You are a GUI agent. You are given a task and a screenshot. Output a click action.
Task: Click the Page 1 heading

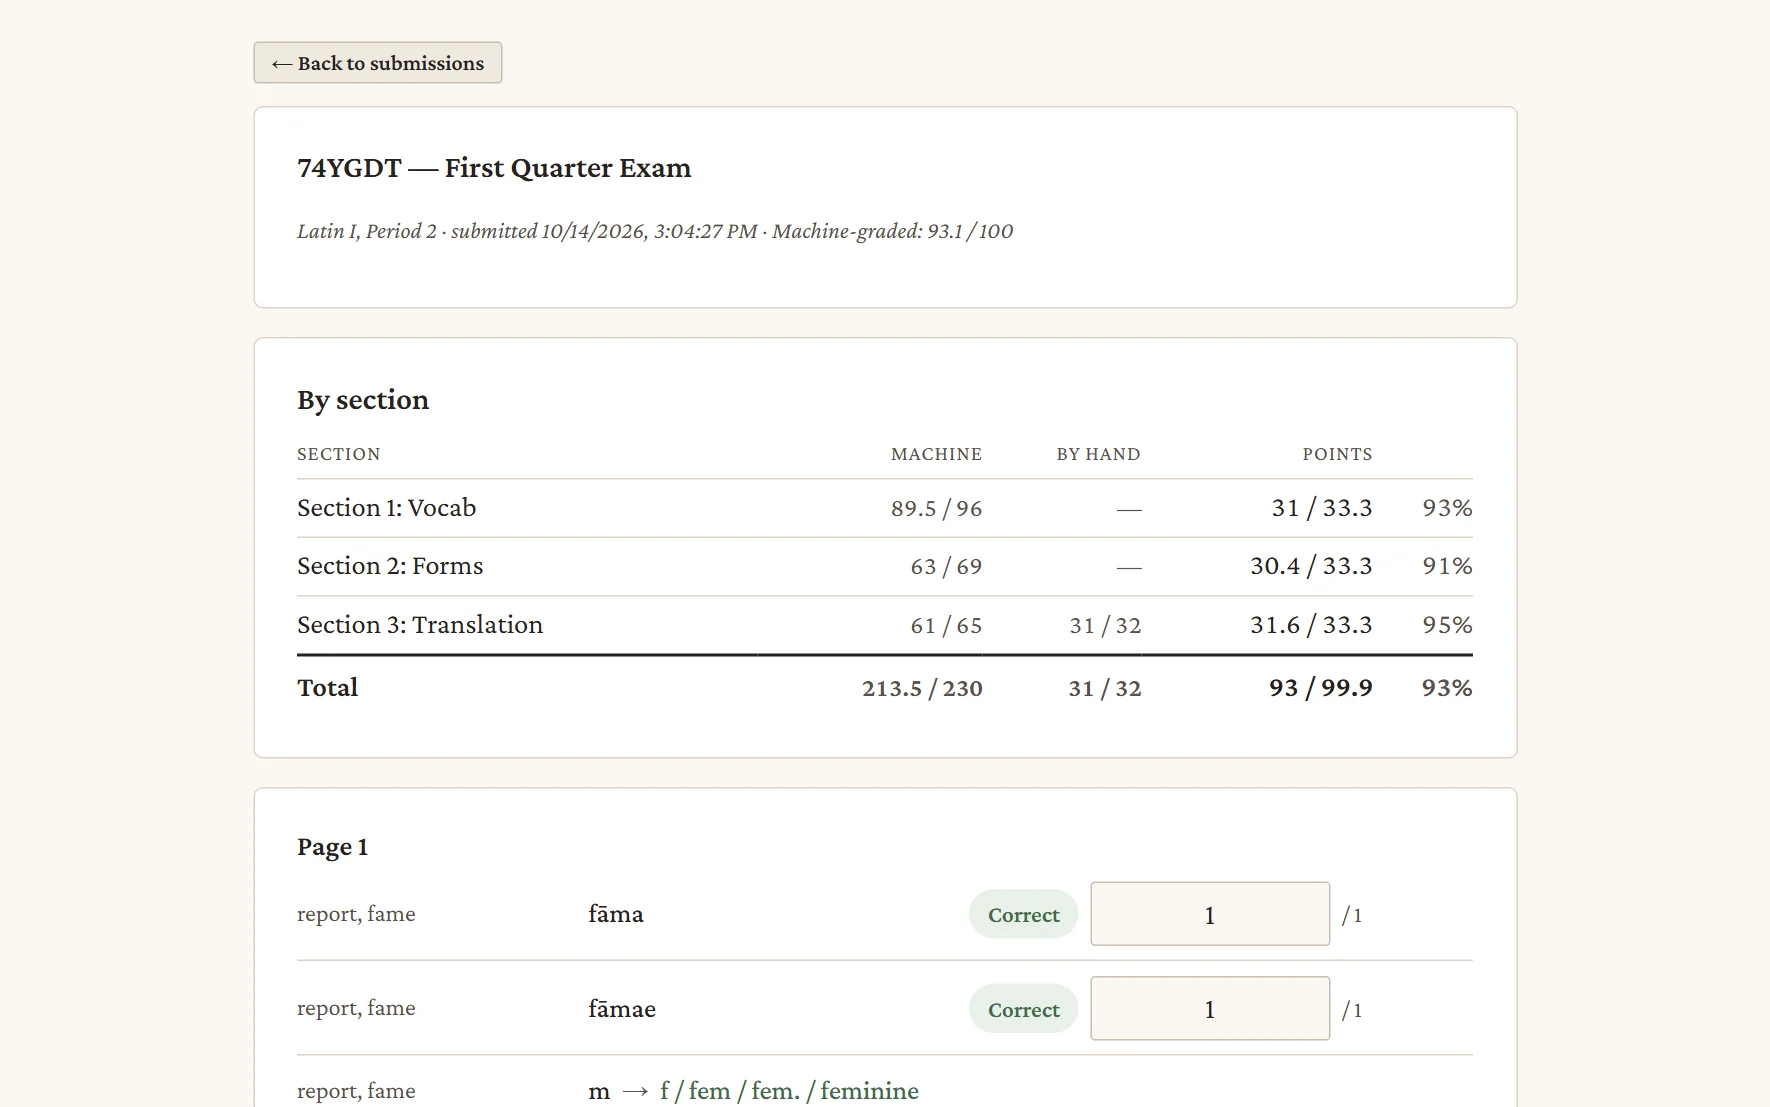coord(332,848)
